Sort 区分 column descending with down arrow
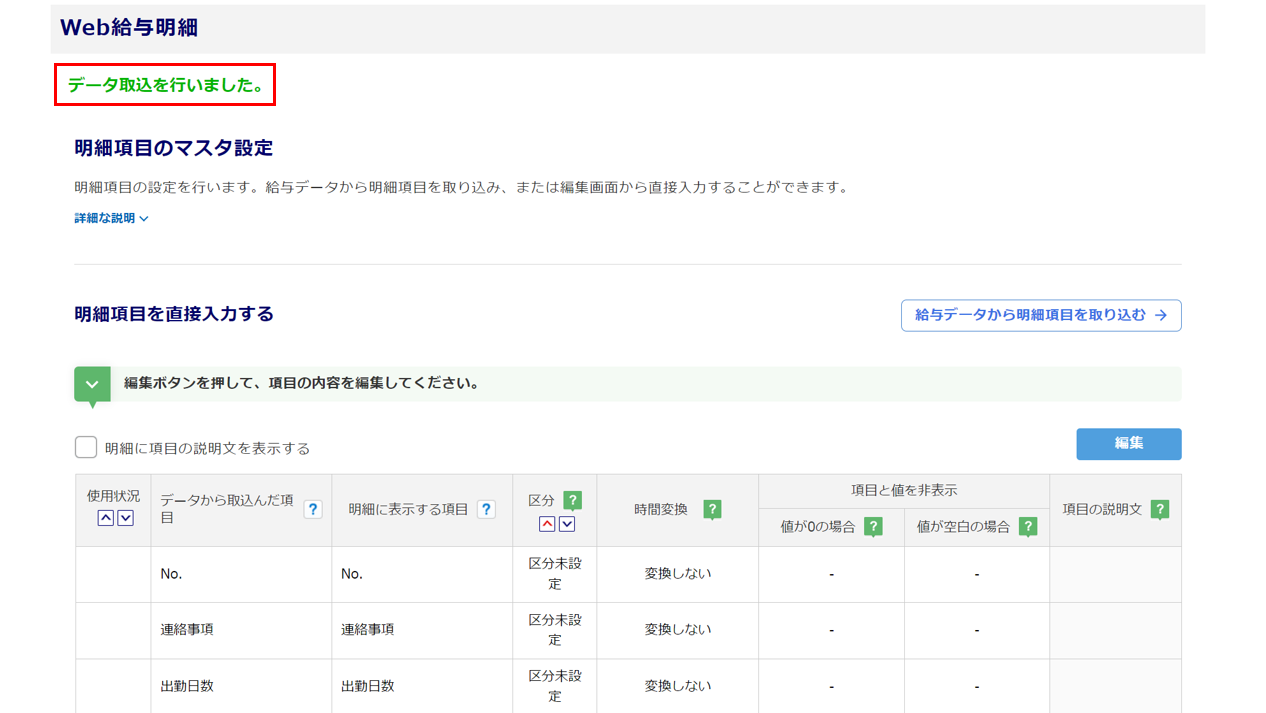 [x=567, y=524]
